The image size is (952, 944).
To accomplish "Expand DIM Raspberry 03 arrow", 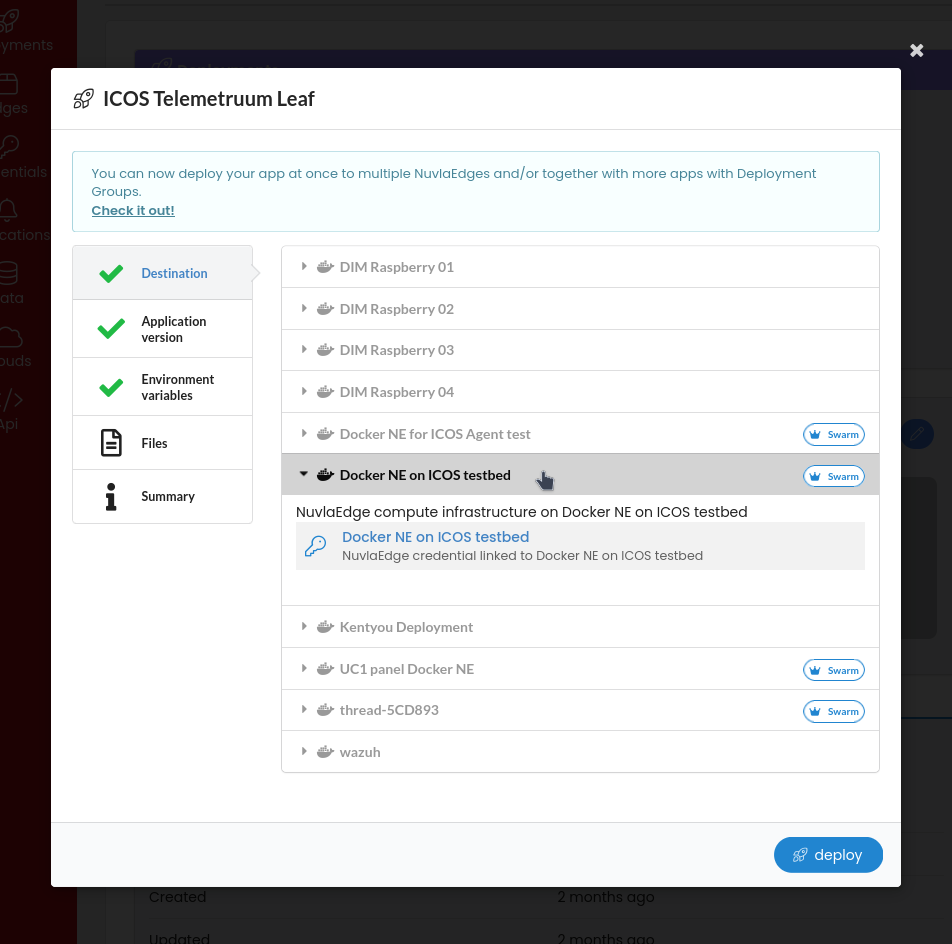I will pos(304,350).
